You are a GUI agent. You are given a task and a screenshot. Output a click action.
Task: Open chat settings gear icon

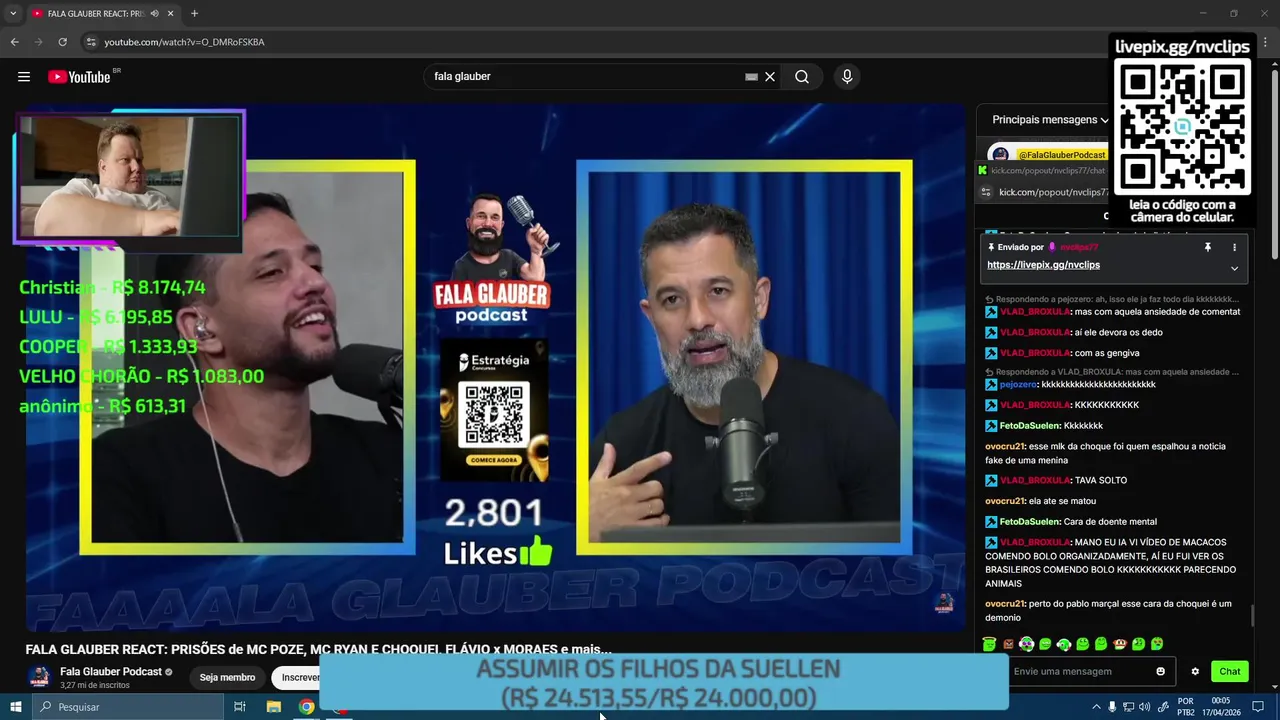pos(1194,672)
